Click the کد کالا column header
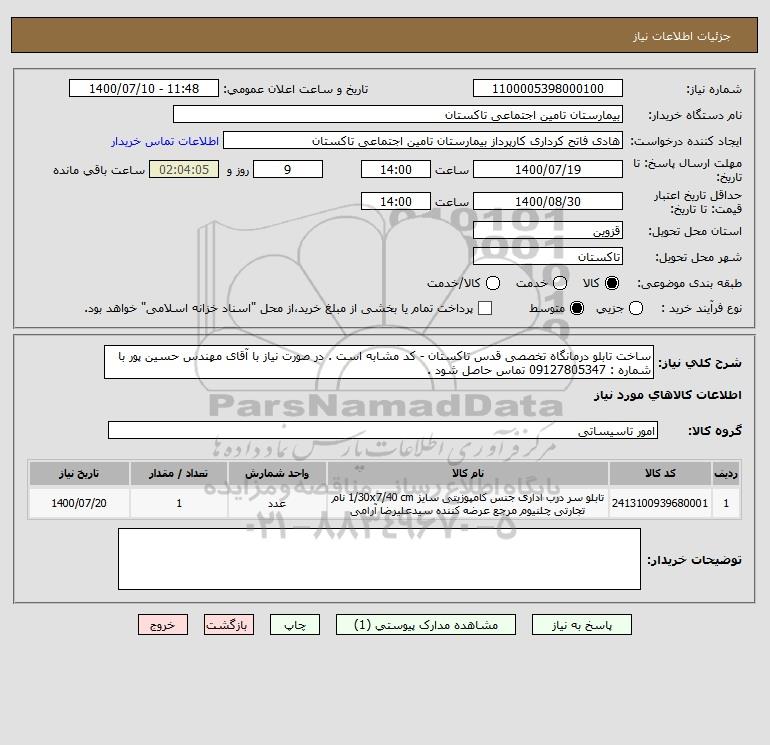The height and width of the screenshot is (745, 770). (x=660, y=473)
